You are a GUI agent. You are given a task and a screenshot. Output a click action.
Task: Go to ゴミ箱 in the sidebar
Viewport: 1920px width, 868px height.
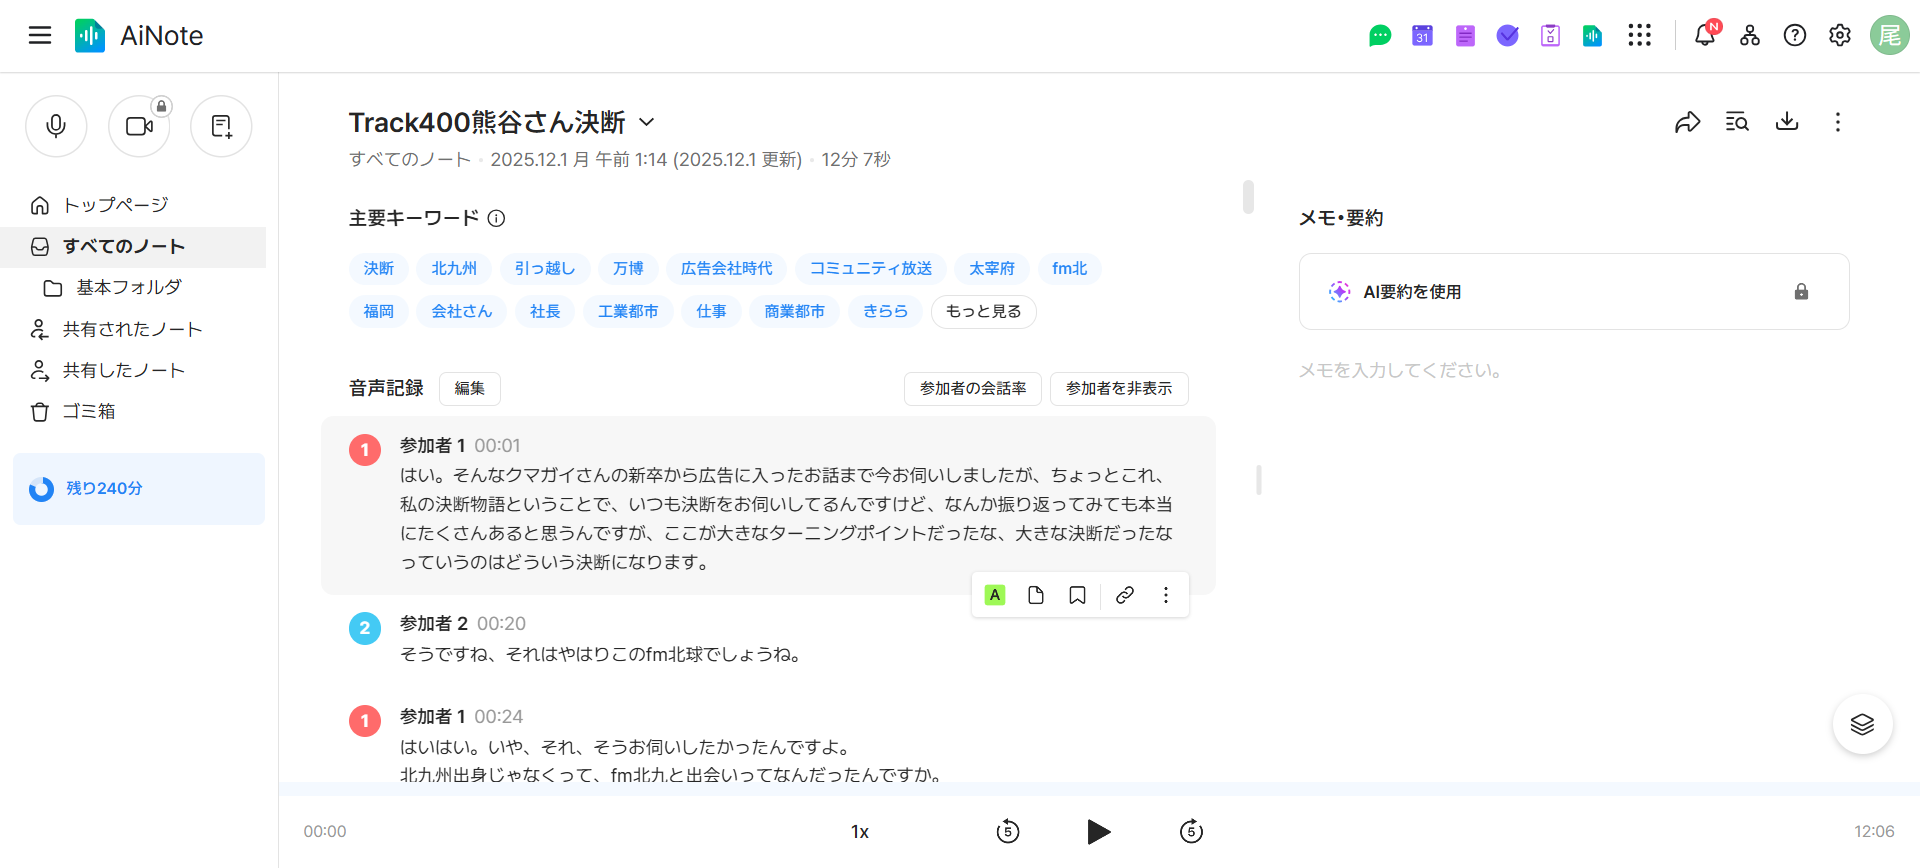[89, 411]
